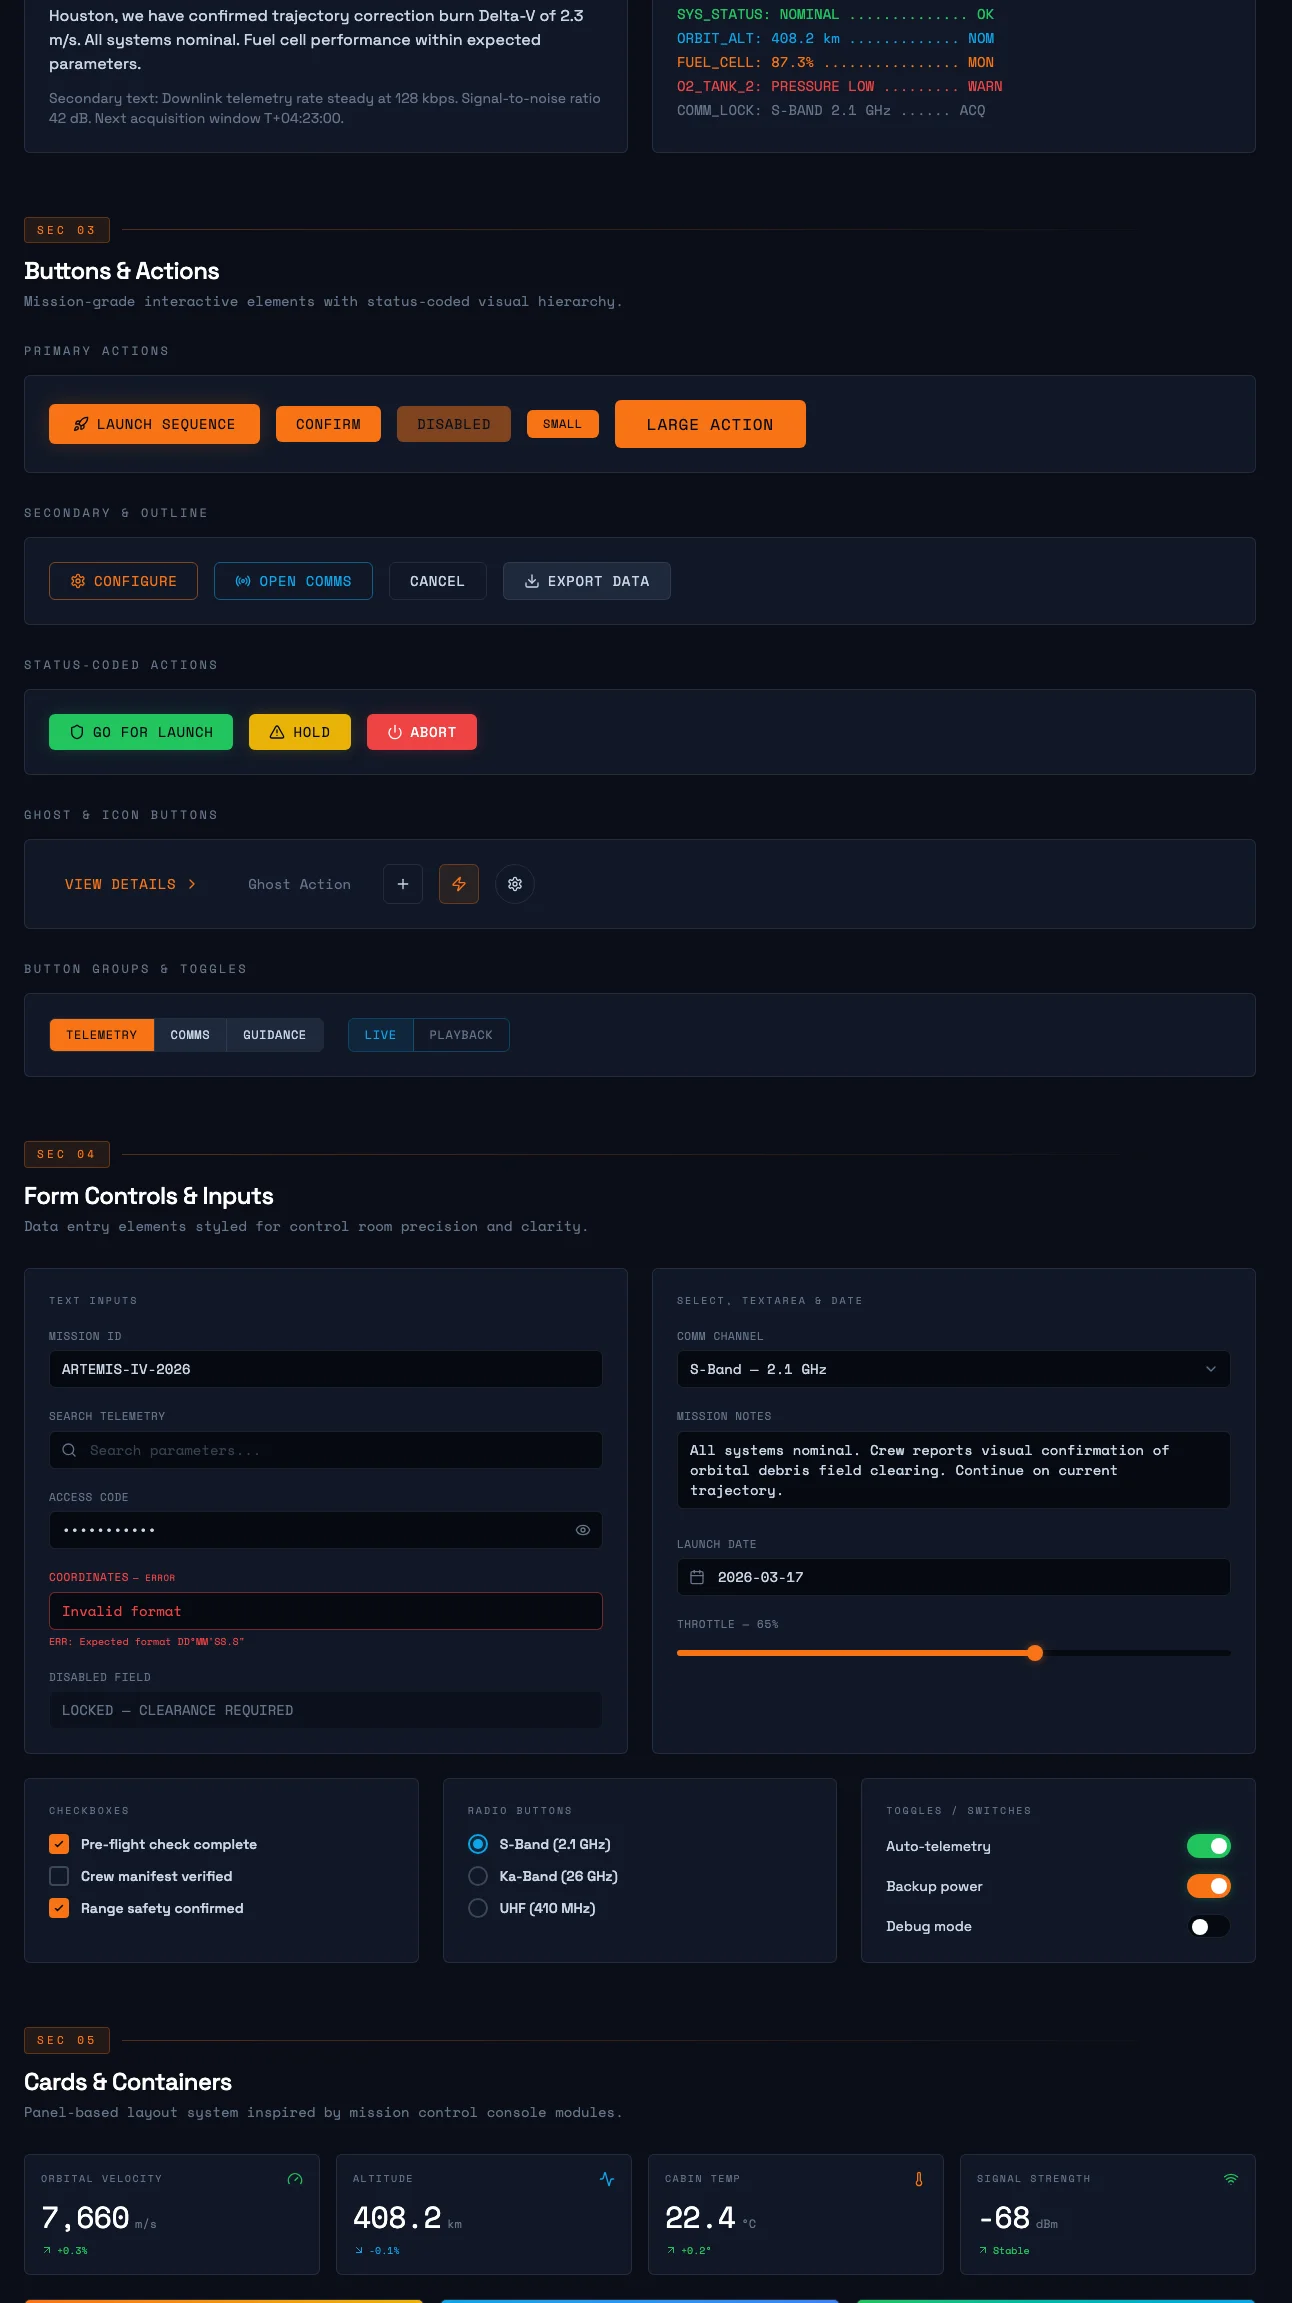1292x2303 pixels.
Task: Click the gauge icon on Orbital Velocity card
Action: click(295, 2179)
